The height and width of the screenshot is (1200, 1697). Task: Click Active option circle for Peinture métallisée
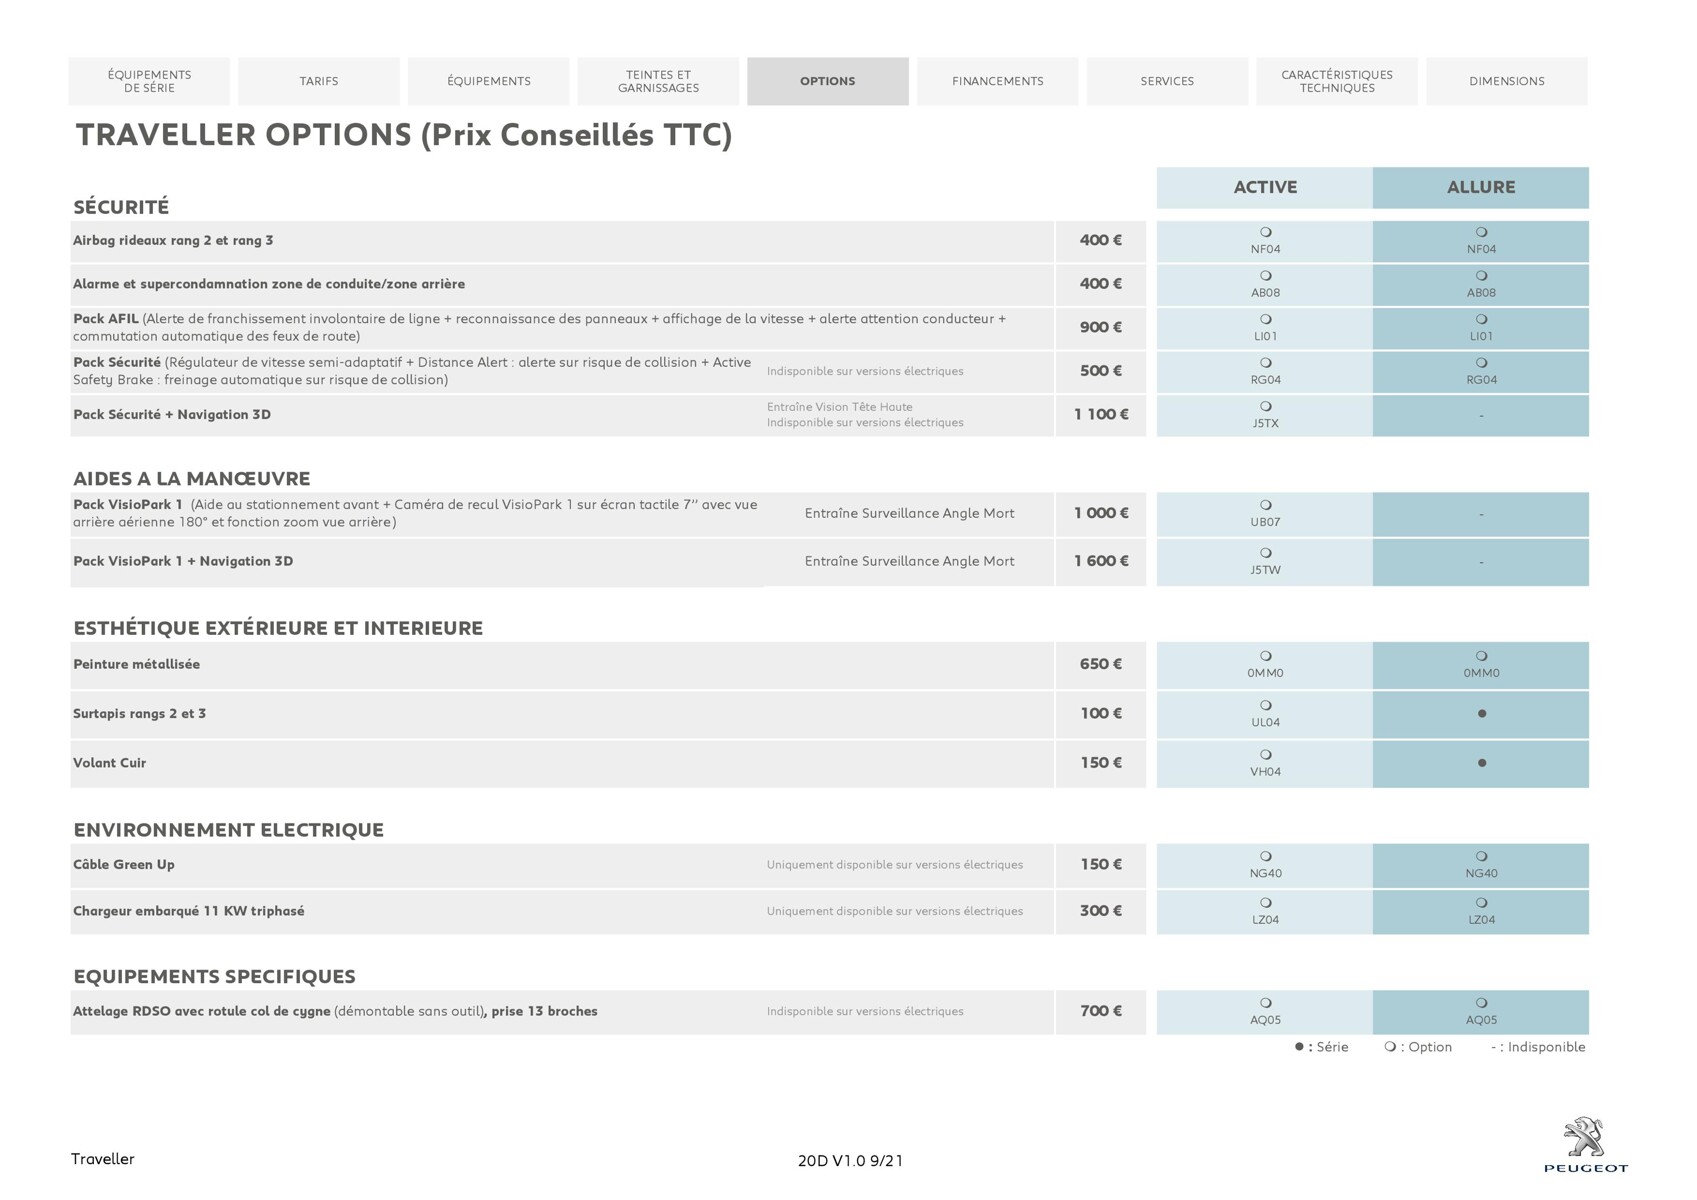point(1265,656)
